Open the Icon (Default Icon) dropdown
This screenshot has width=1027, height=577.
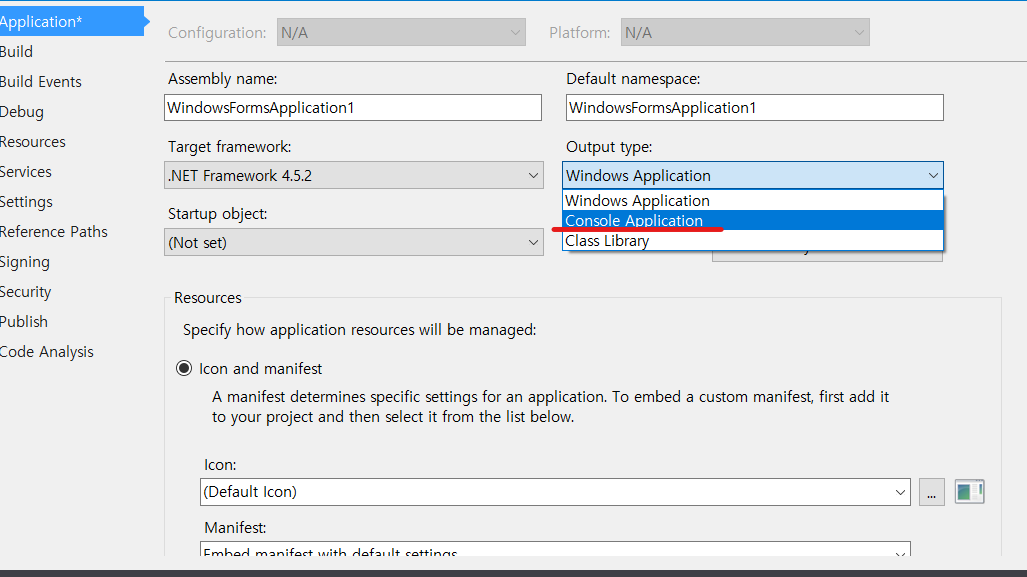click(x=555, y=492)
